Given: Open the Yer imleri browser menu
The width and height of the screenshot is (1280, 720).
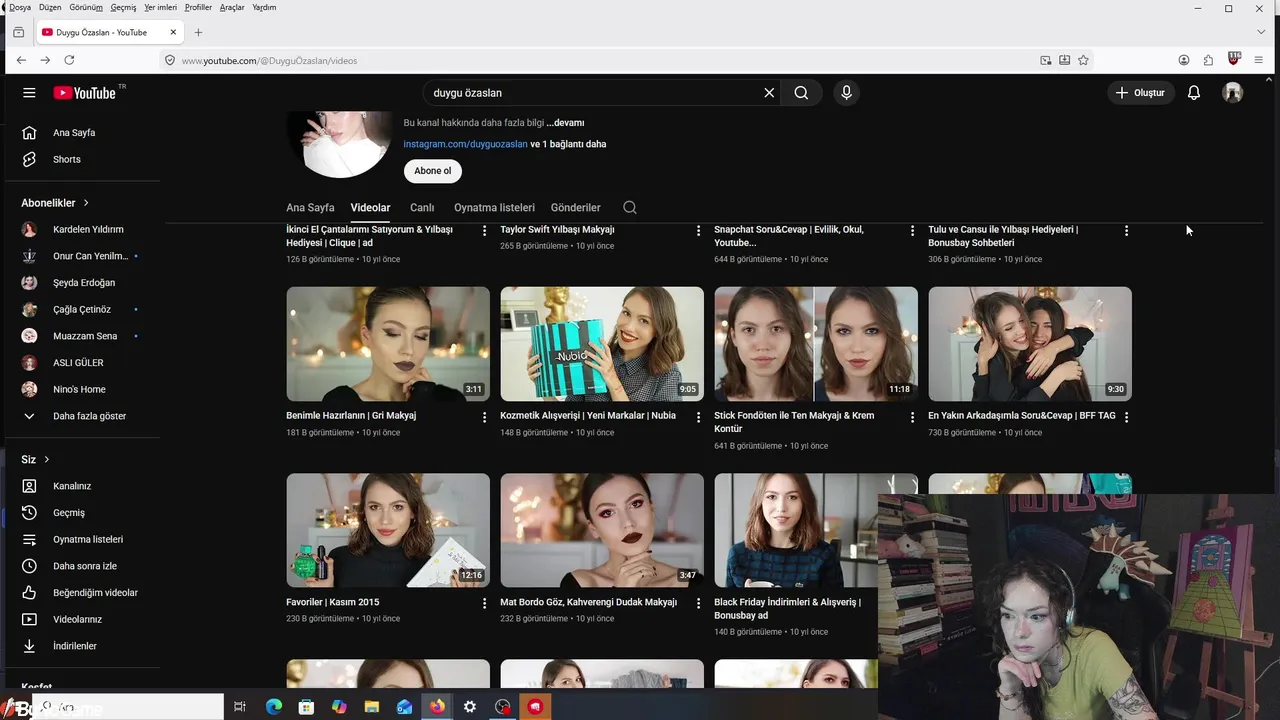Looking at the screenshot, I should pos(160,7).
